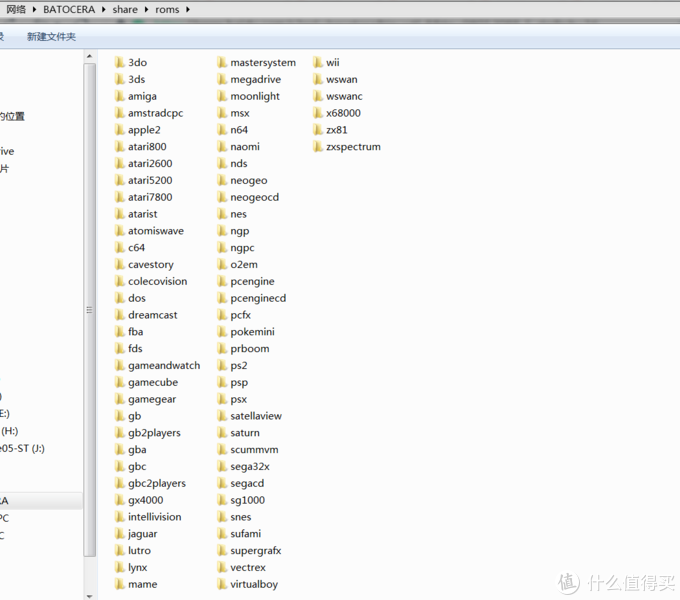Select the n64 folder icon
Screen dimensions: 680x600
coord(222,130)
